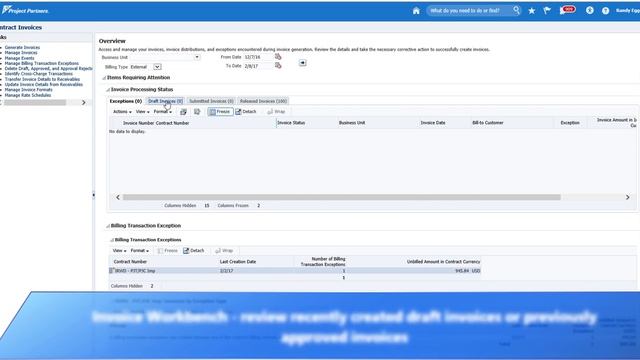Click the invoice table scroll-left arrow
This screenshot has width=640, height=360.
118,197
